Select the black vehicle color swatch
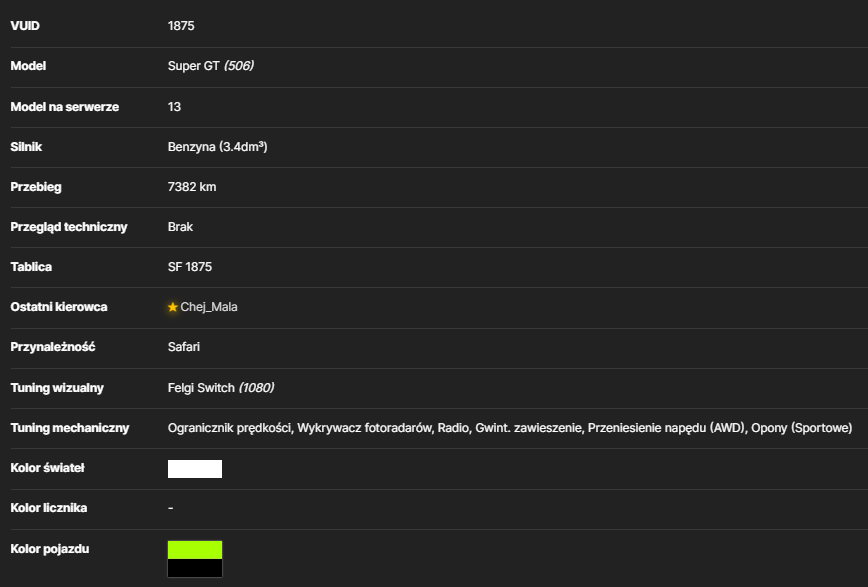 coord(195,568)
